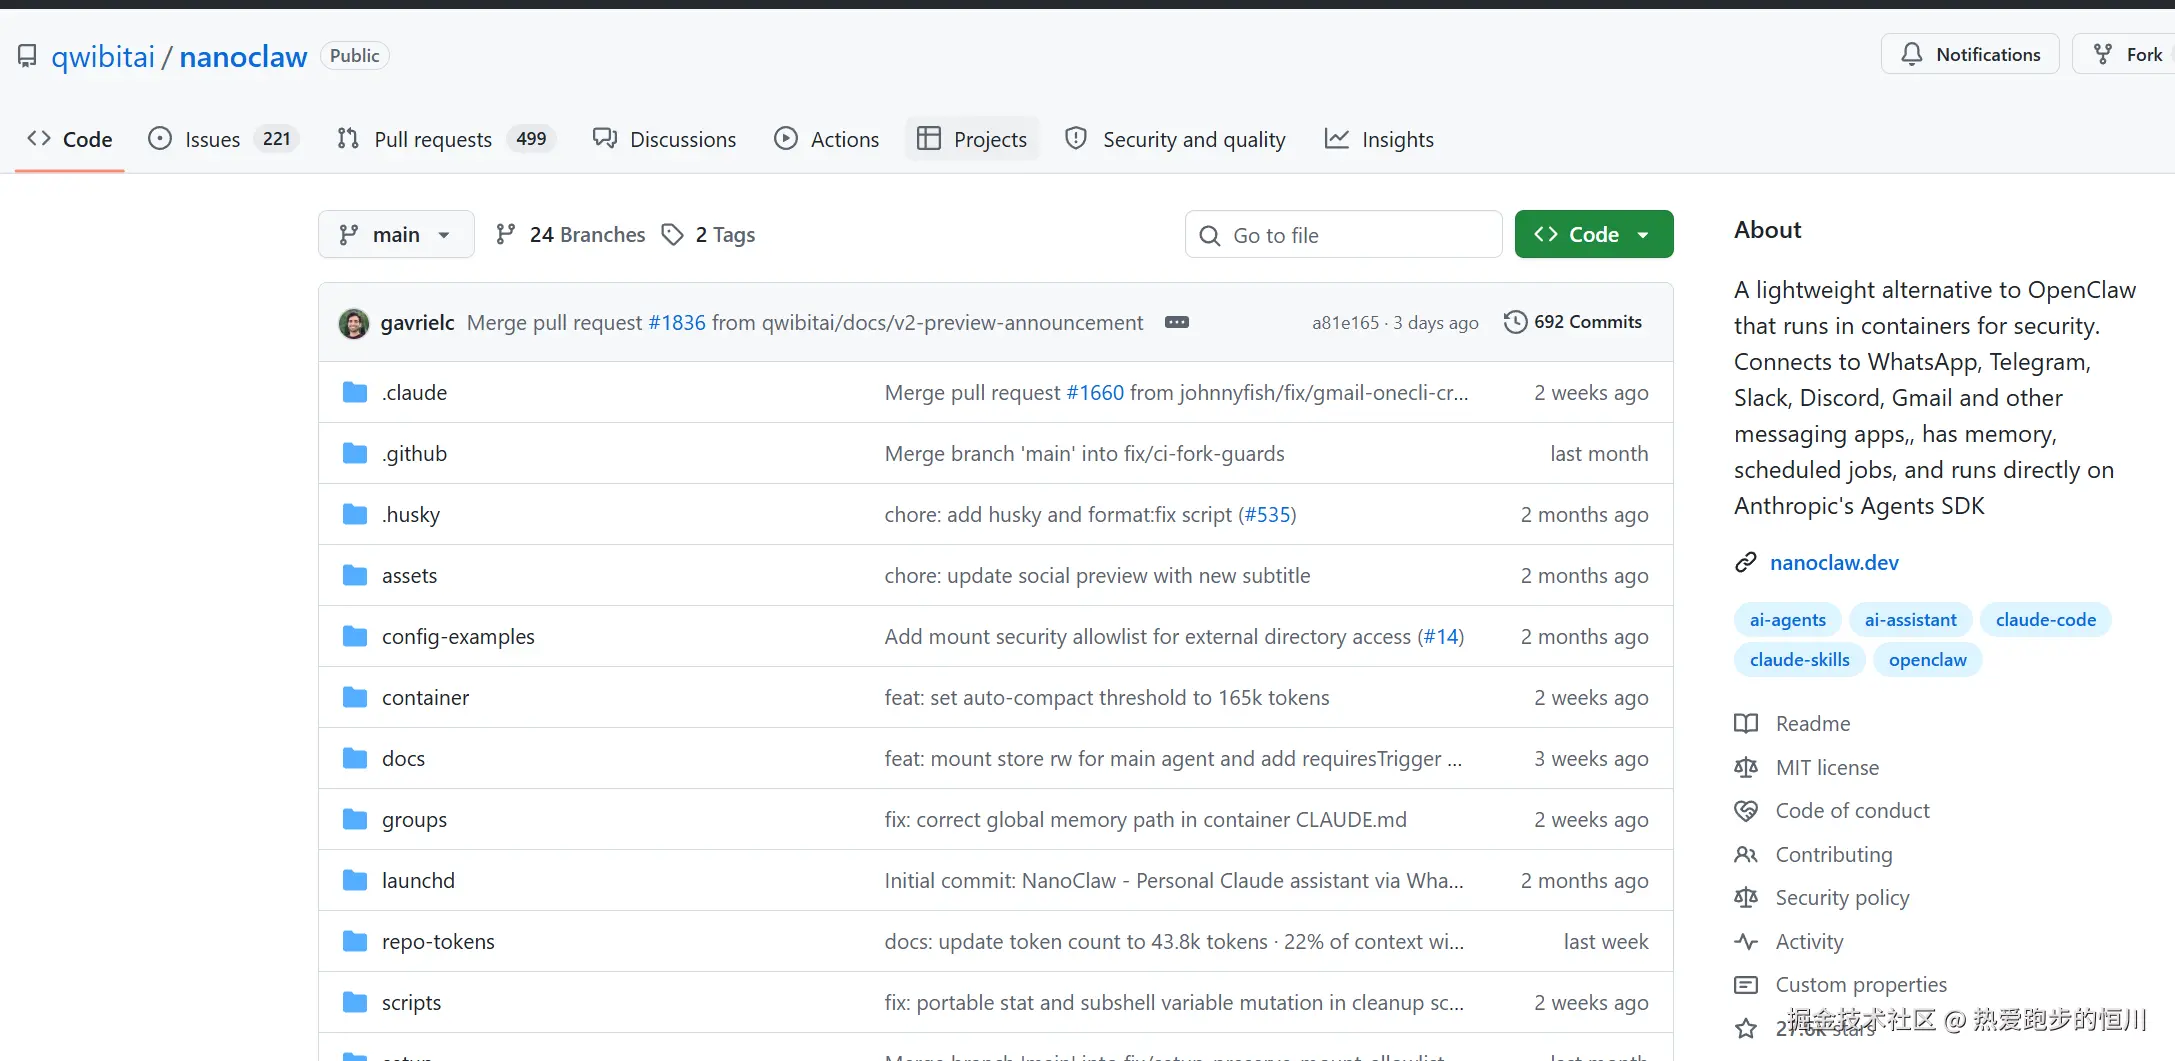Visit the nanoclaw.dev website link
The image size is (2175, 1061).
pyautogui.click(x=1834, y=563)
